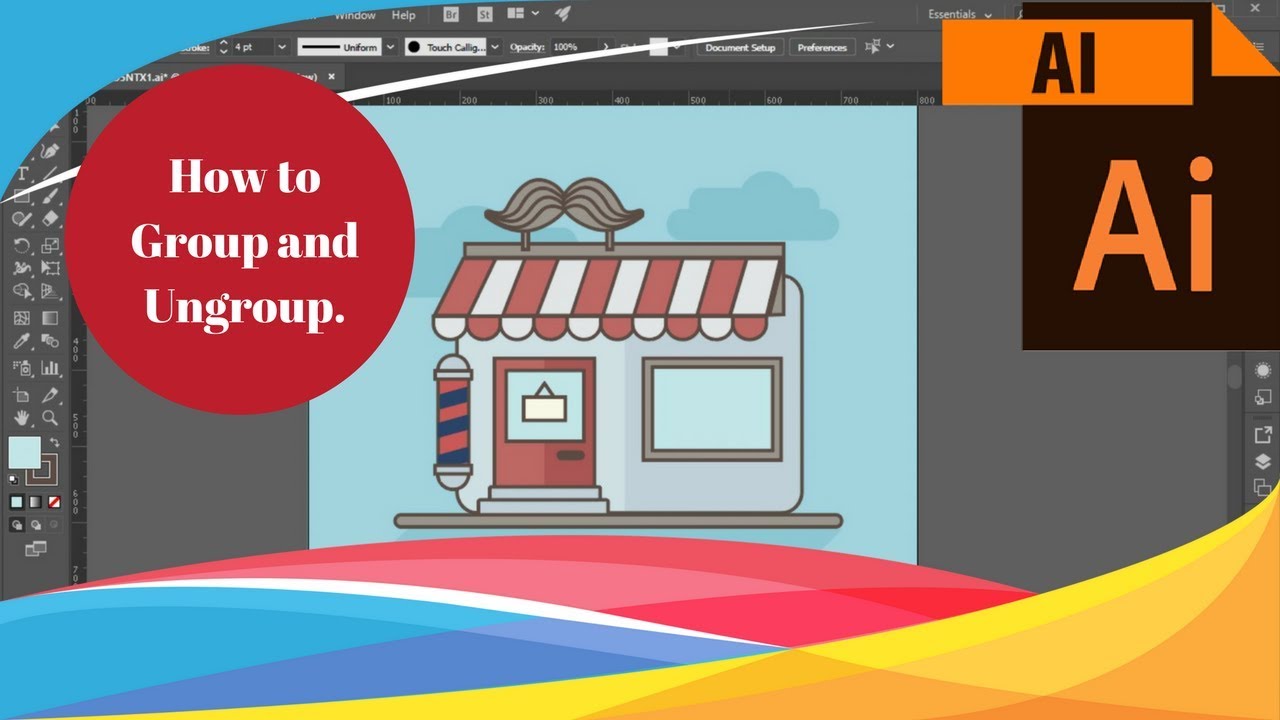The image size is (1280, 720).
Task: Select the Symbol Sprayer tool
Action: 22,368
